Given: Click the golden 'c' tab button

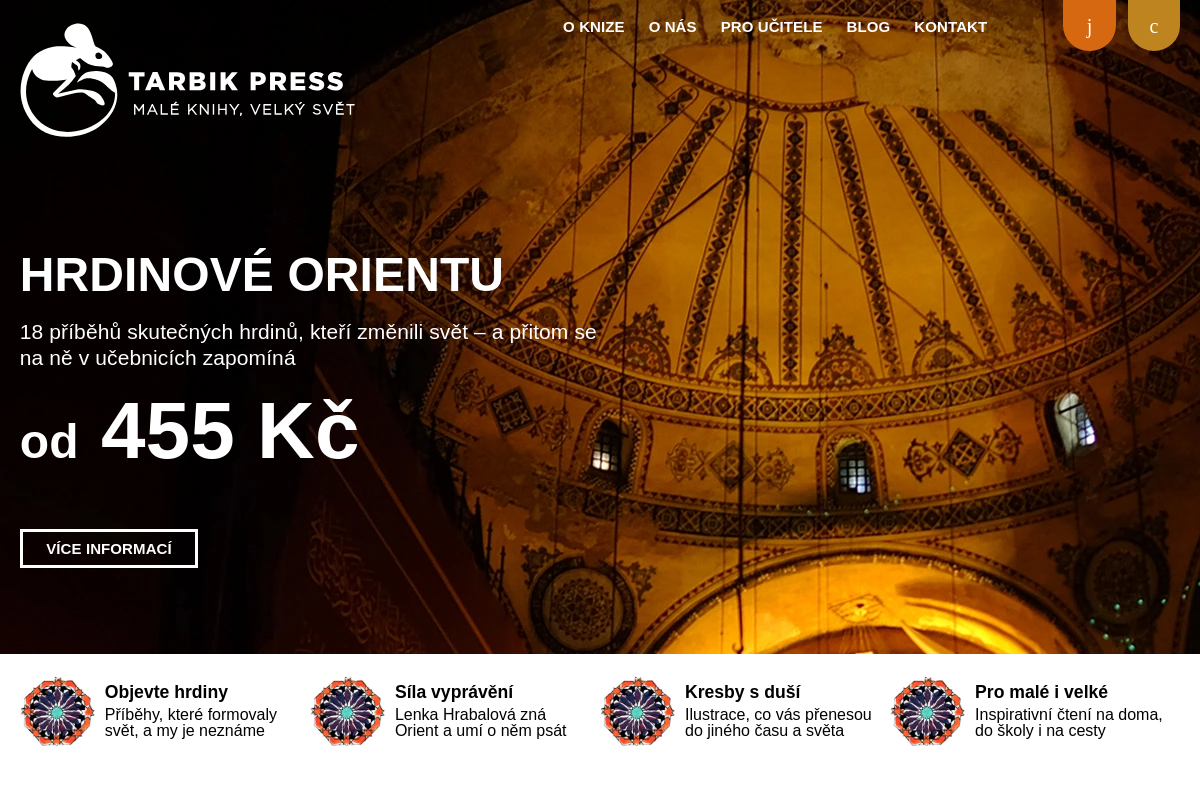Looking at the screenshot, I should (1154, 25).
